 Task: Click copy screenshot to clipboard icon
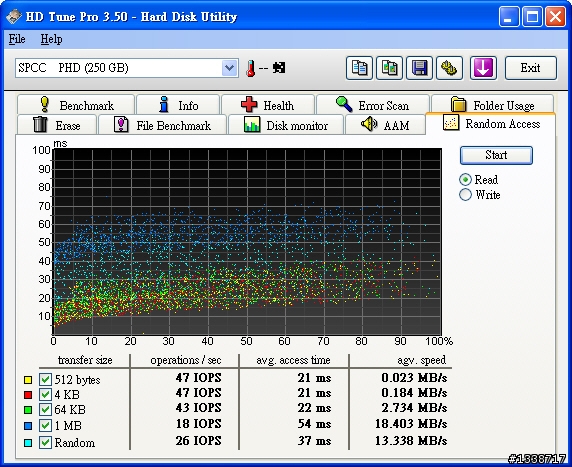pyautogui.click(x=390, y=68)
